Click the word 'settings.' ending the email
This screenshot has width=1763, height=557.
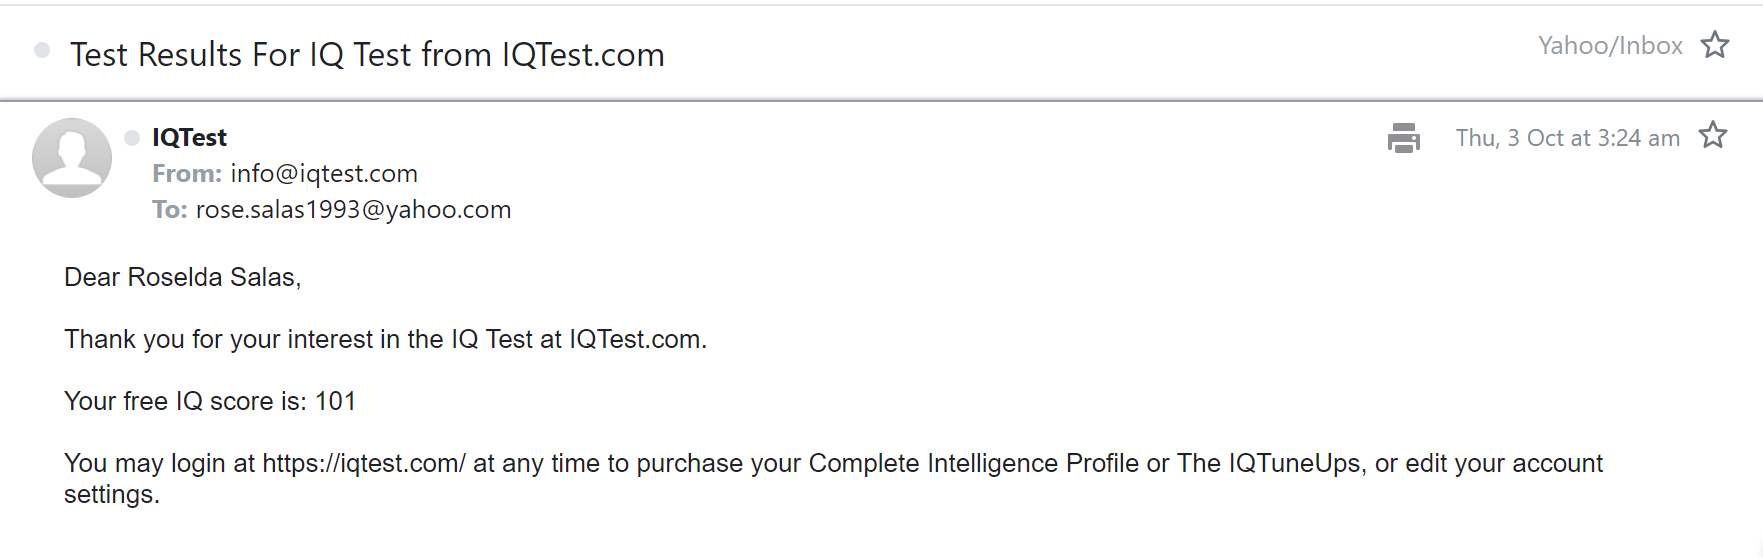click(x=112, y=495)
